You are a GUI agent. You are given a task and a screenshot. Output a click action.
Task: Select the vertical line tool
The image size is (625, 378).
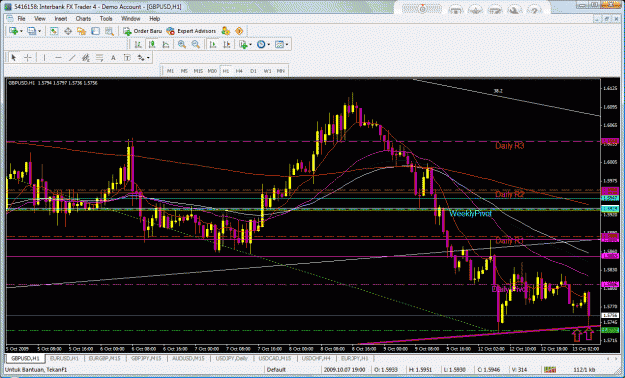44,58
